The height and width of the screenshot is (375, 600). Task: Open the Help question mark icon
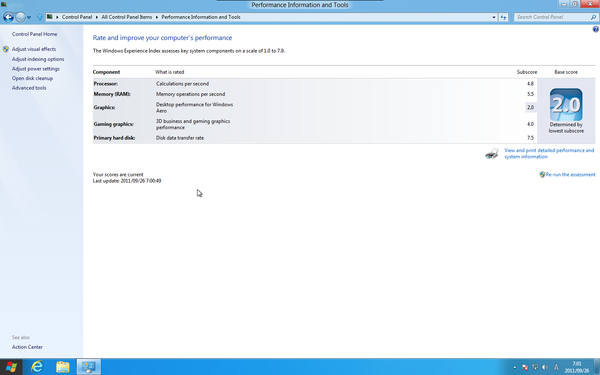(595, 29)
